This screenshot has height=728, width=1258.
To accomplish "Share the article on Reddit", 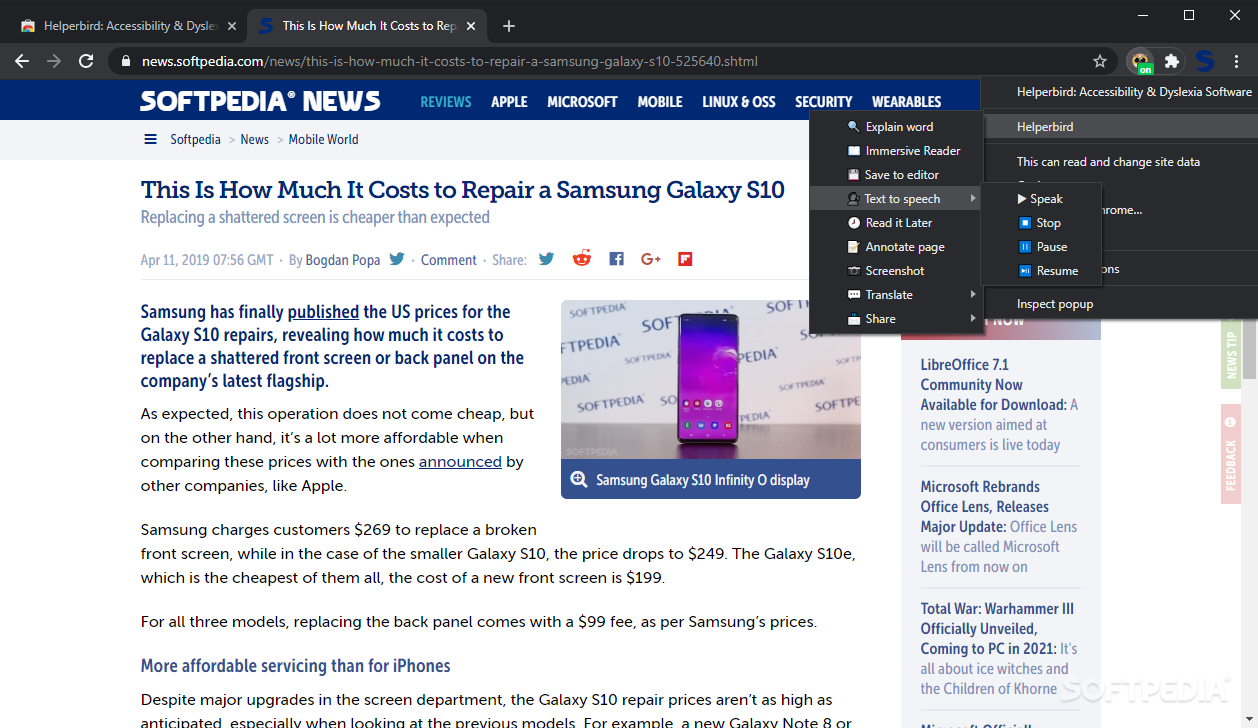I will [x=581, y=259].
